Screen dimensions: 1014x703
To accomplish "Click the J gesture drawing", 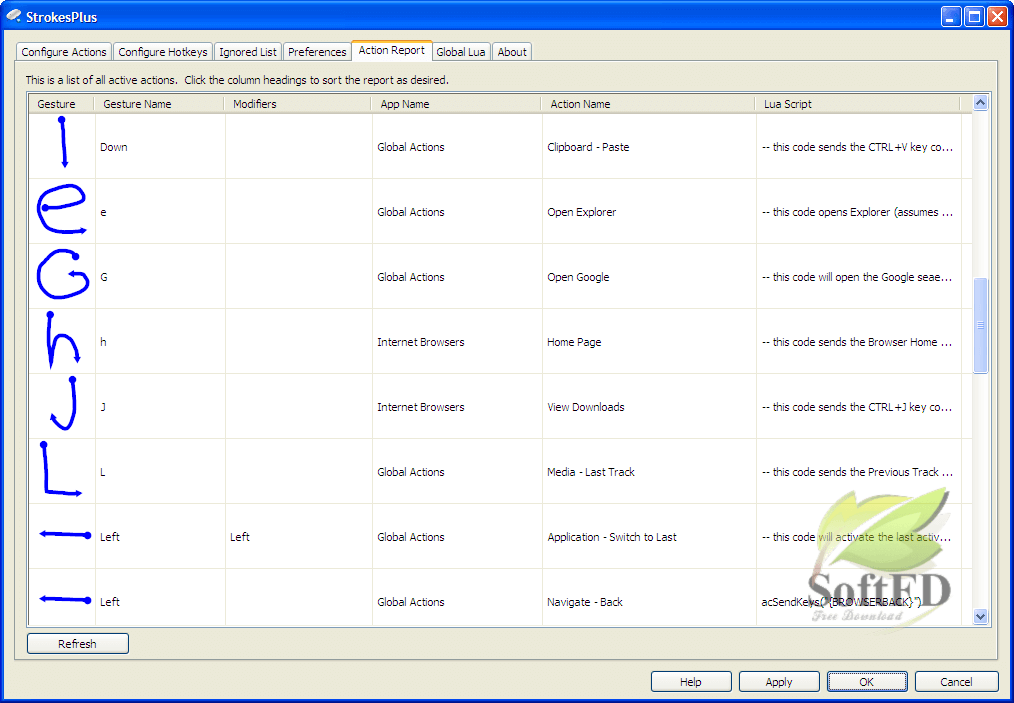I will tap(64, 404).
